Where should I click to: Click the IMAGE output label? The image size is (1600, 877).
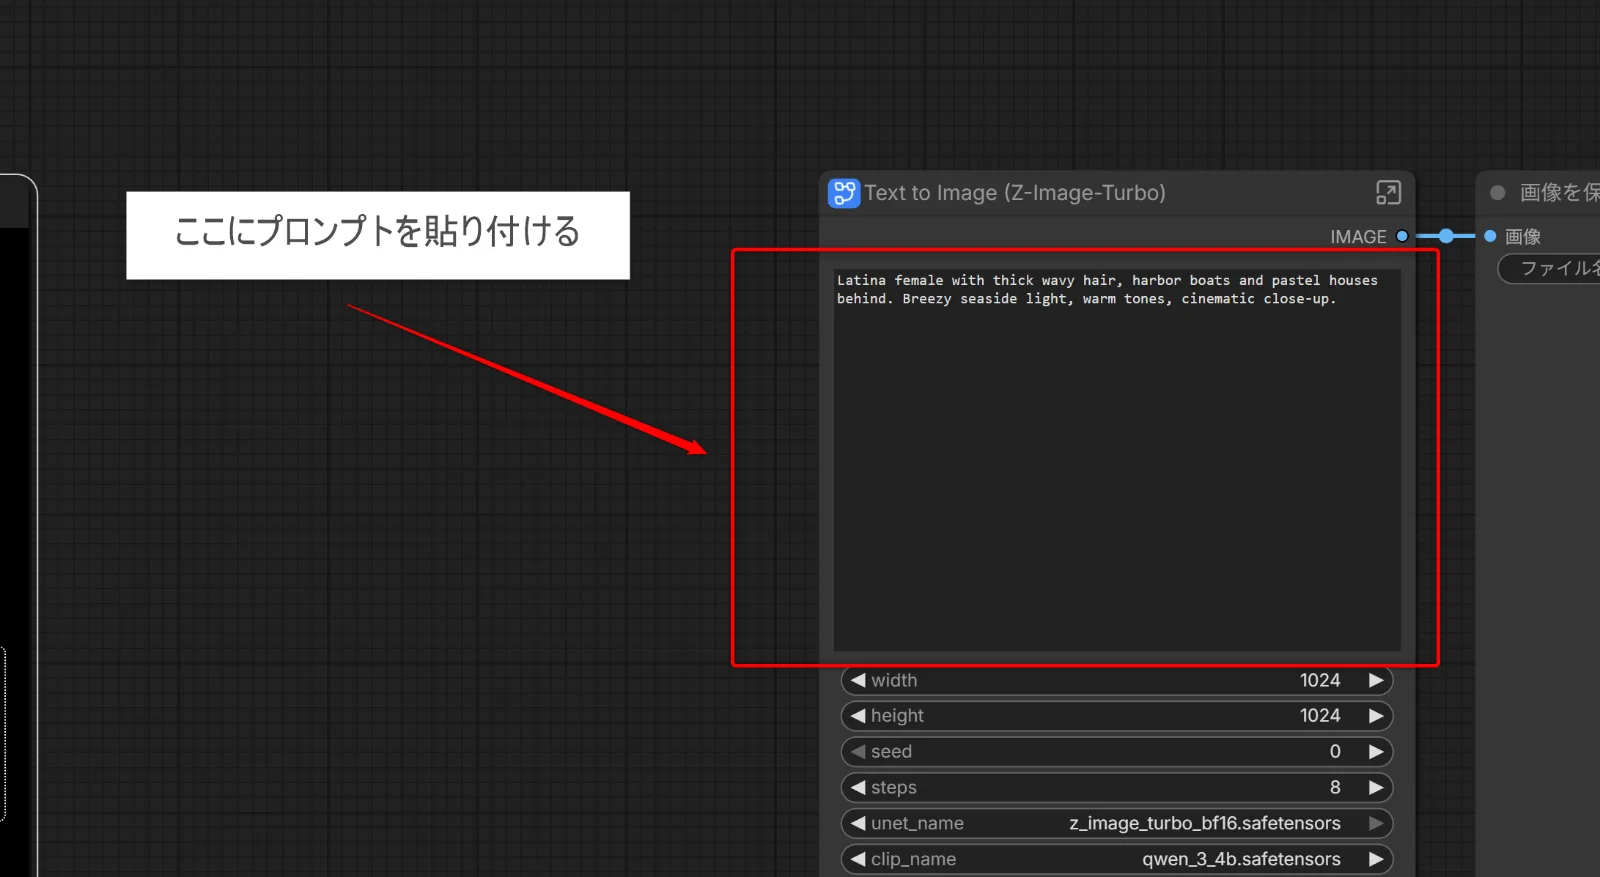coord(1358,237)
